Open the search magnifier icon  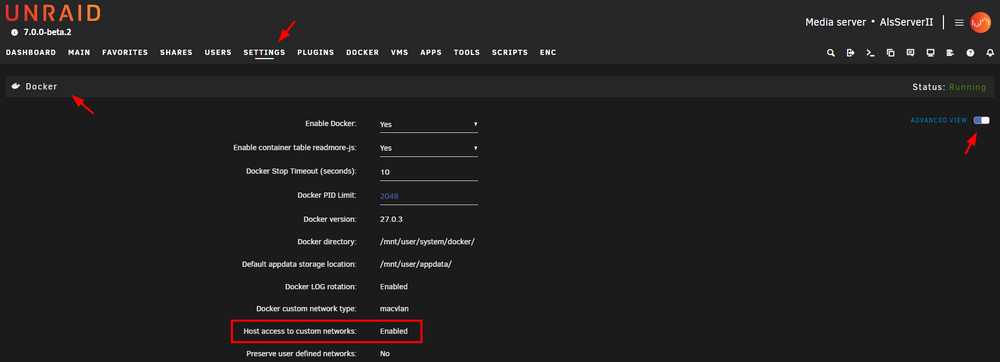pyautogui.click(x=830, y=53)
